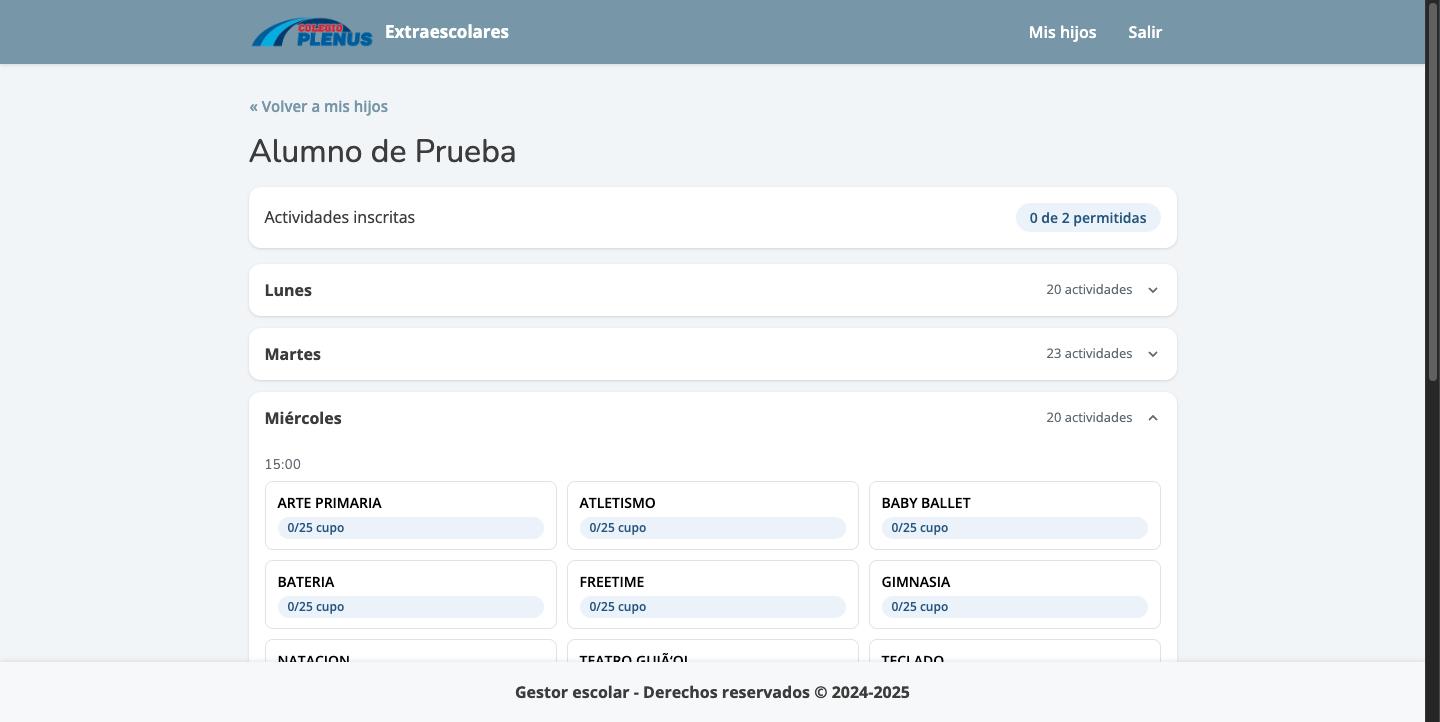This screenshot has width=1440, height=722.
Task: Click ATLETISMO 0/25 cupo bar
Action: pyautogui.click(x=713, y=528)
